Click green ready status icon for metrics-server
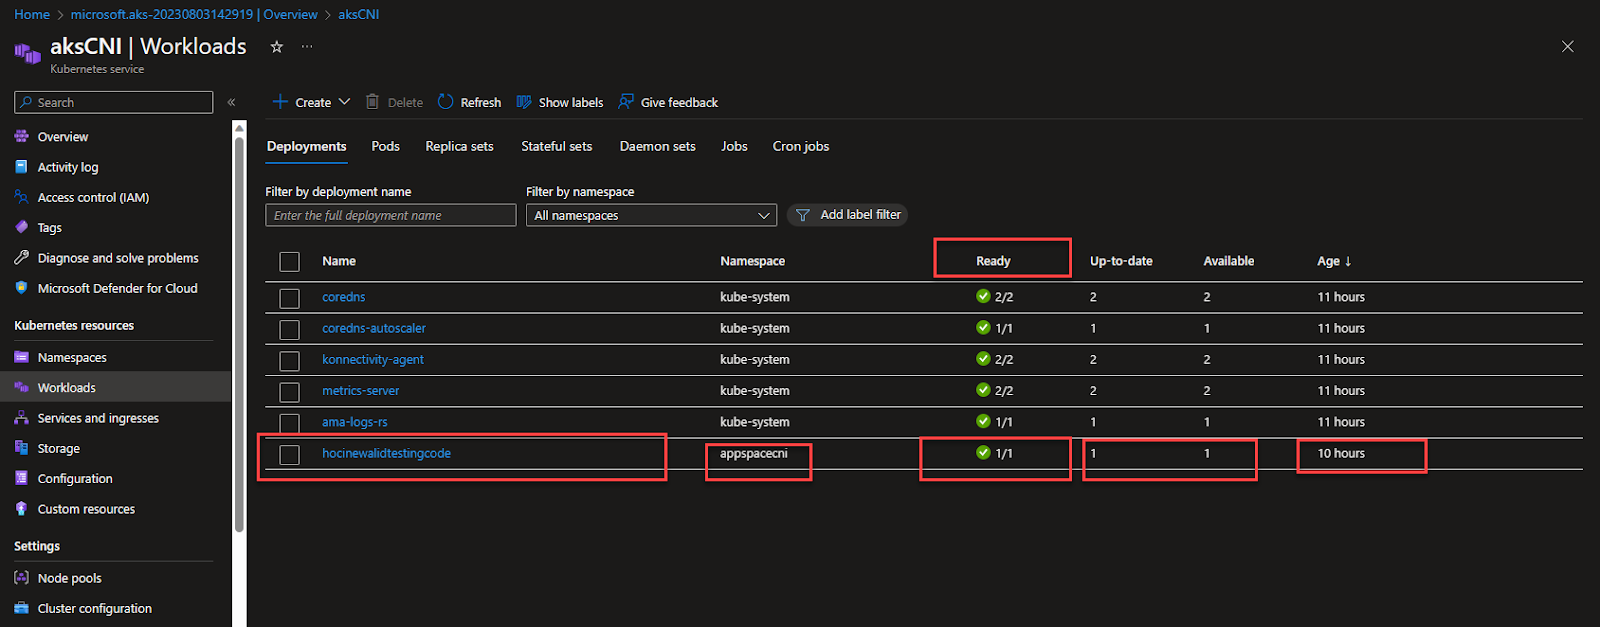Image resolution: width=1600 pixels, height=627 pixels. pos(983,390)
